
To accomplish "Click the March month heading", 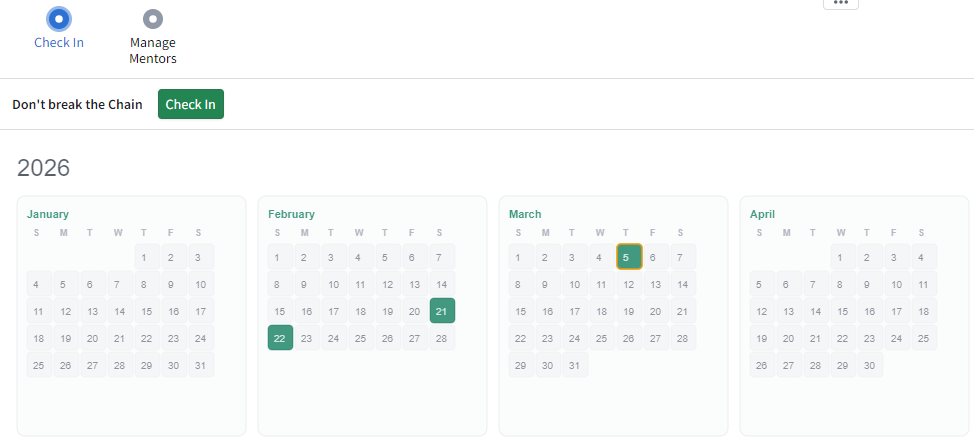I will tap(525, 214).
